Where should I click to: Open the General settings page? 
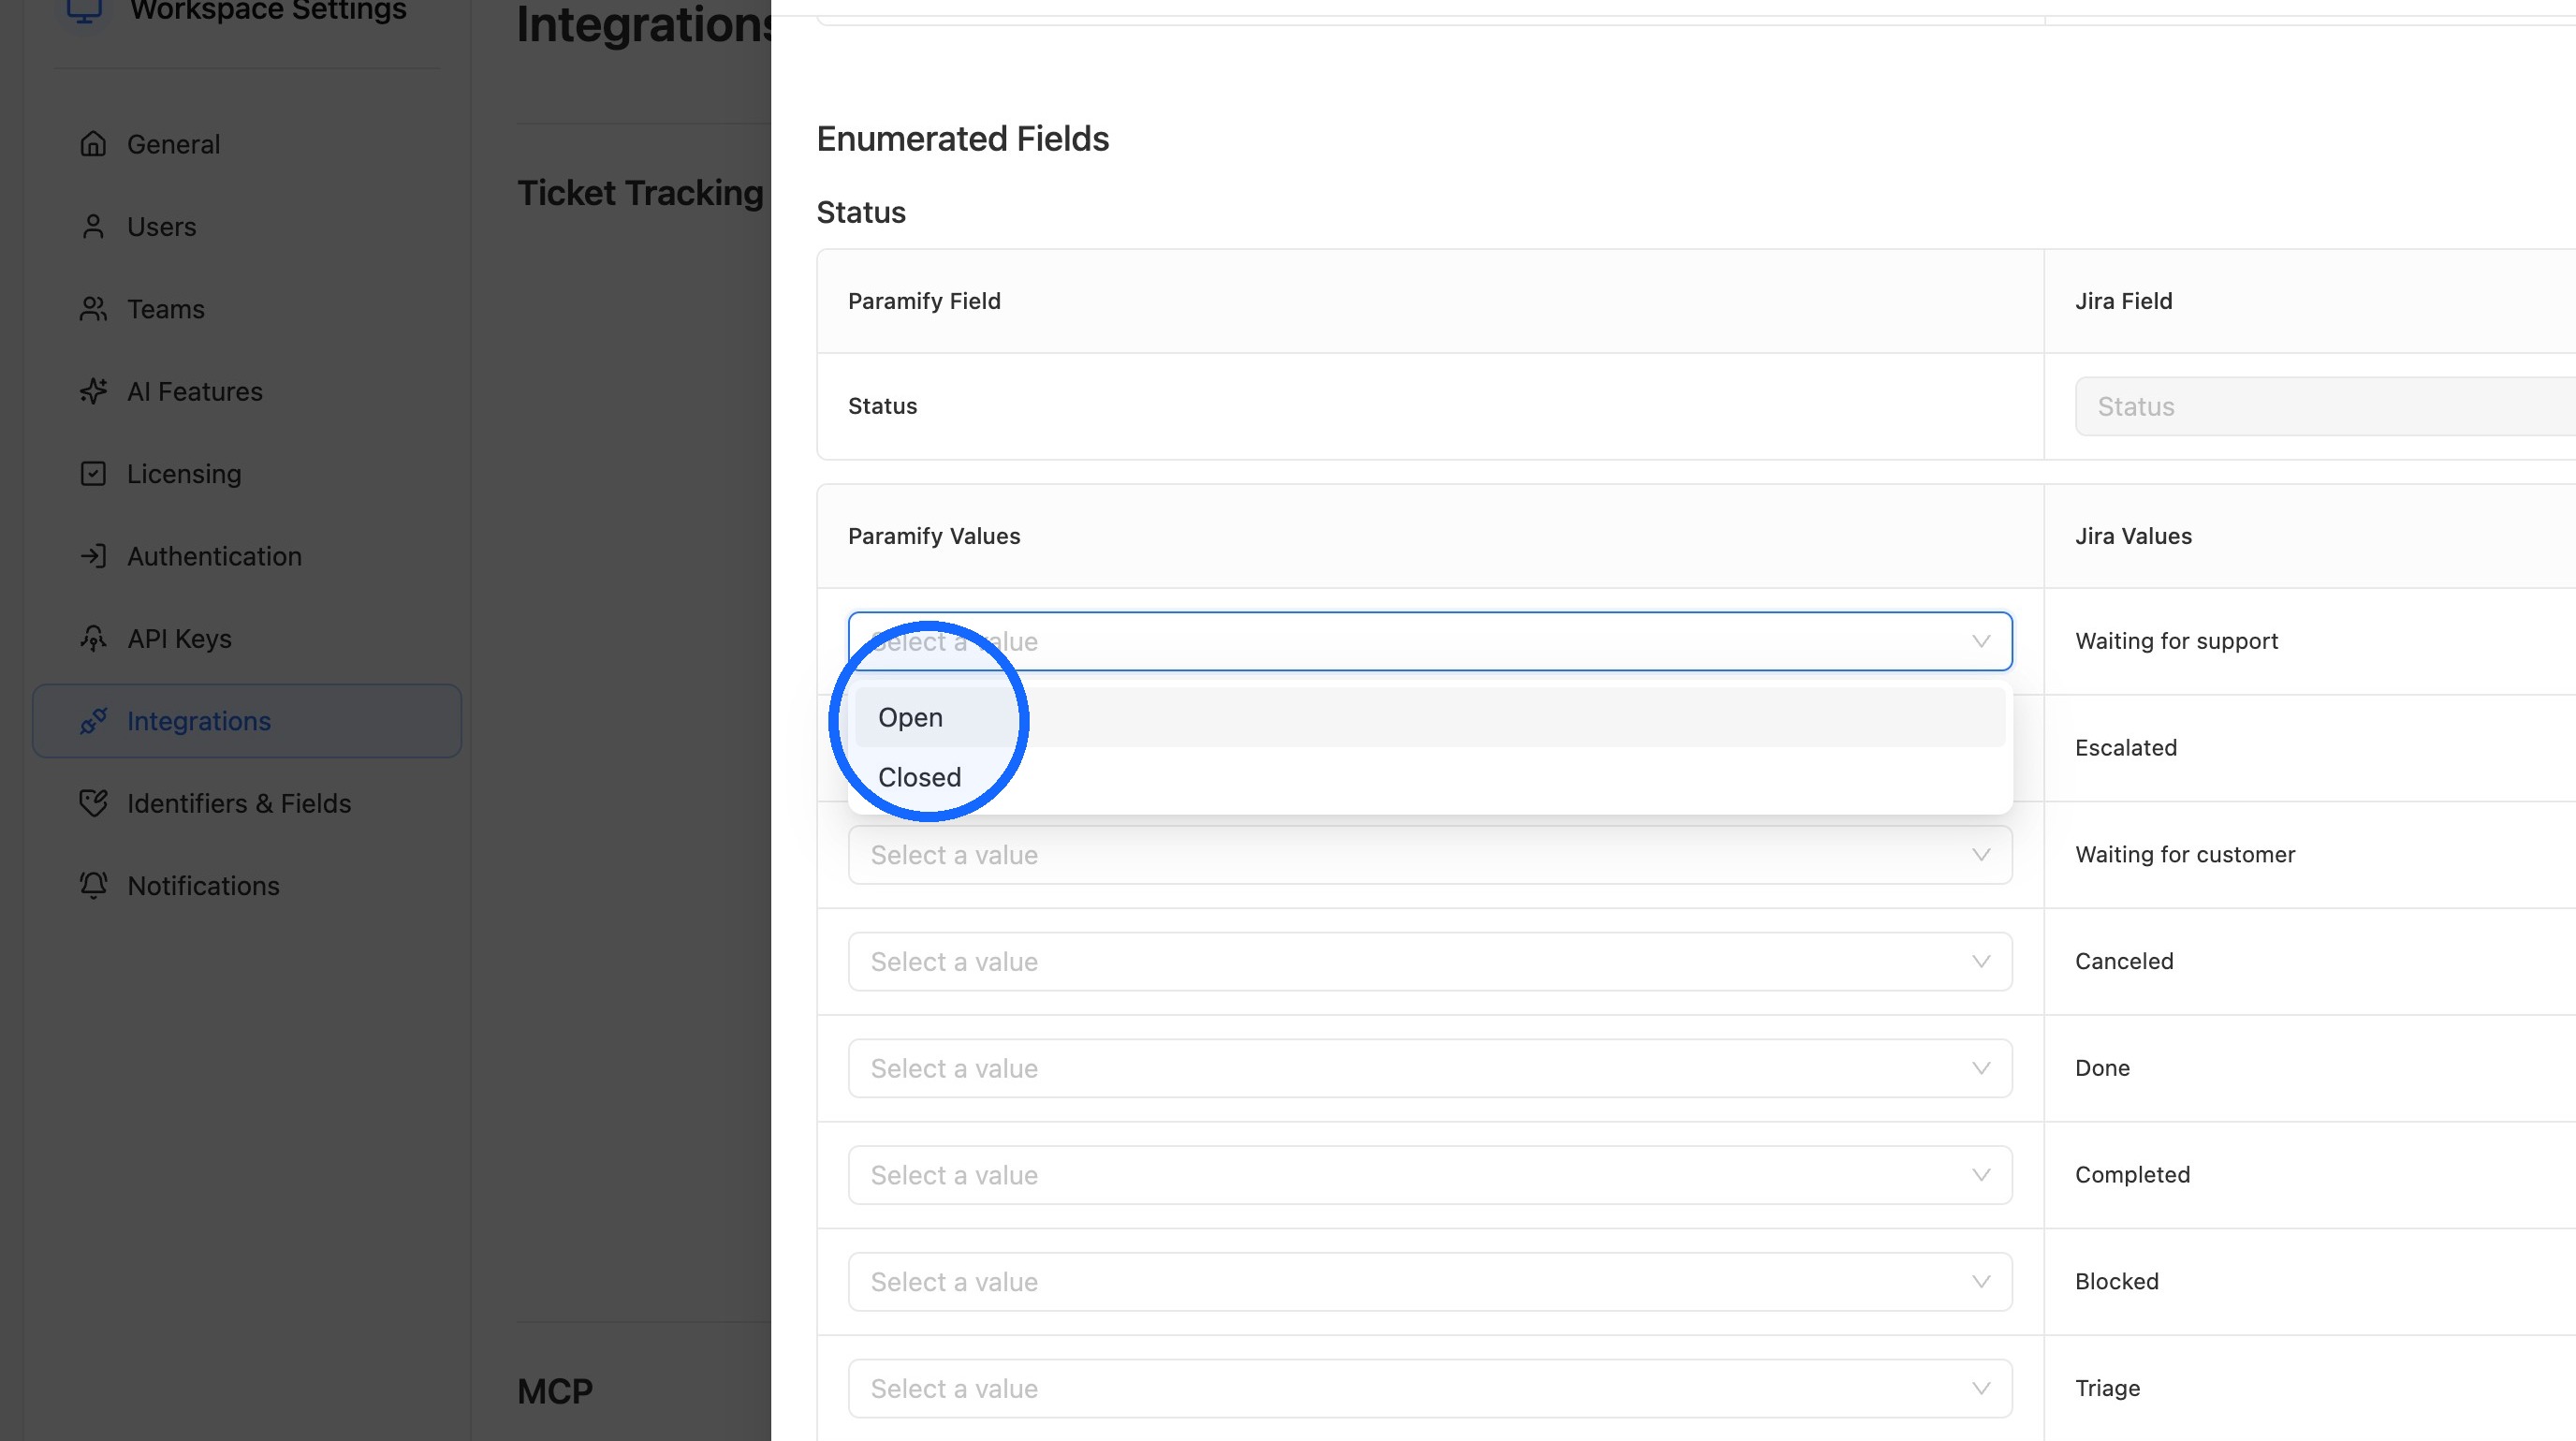[x=246, y=144]
